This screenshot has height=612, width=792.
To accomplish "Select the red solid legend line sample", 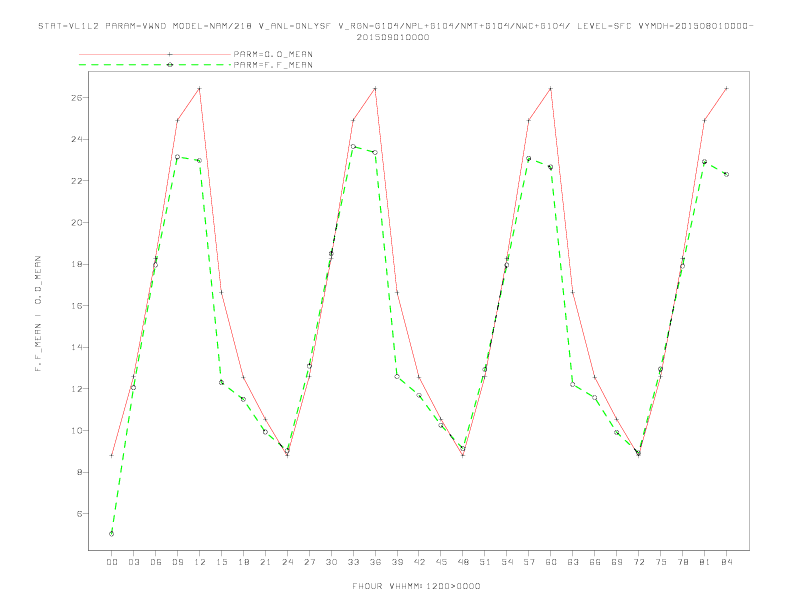I will click(155, 54).
